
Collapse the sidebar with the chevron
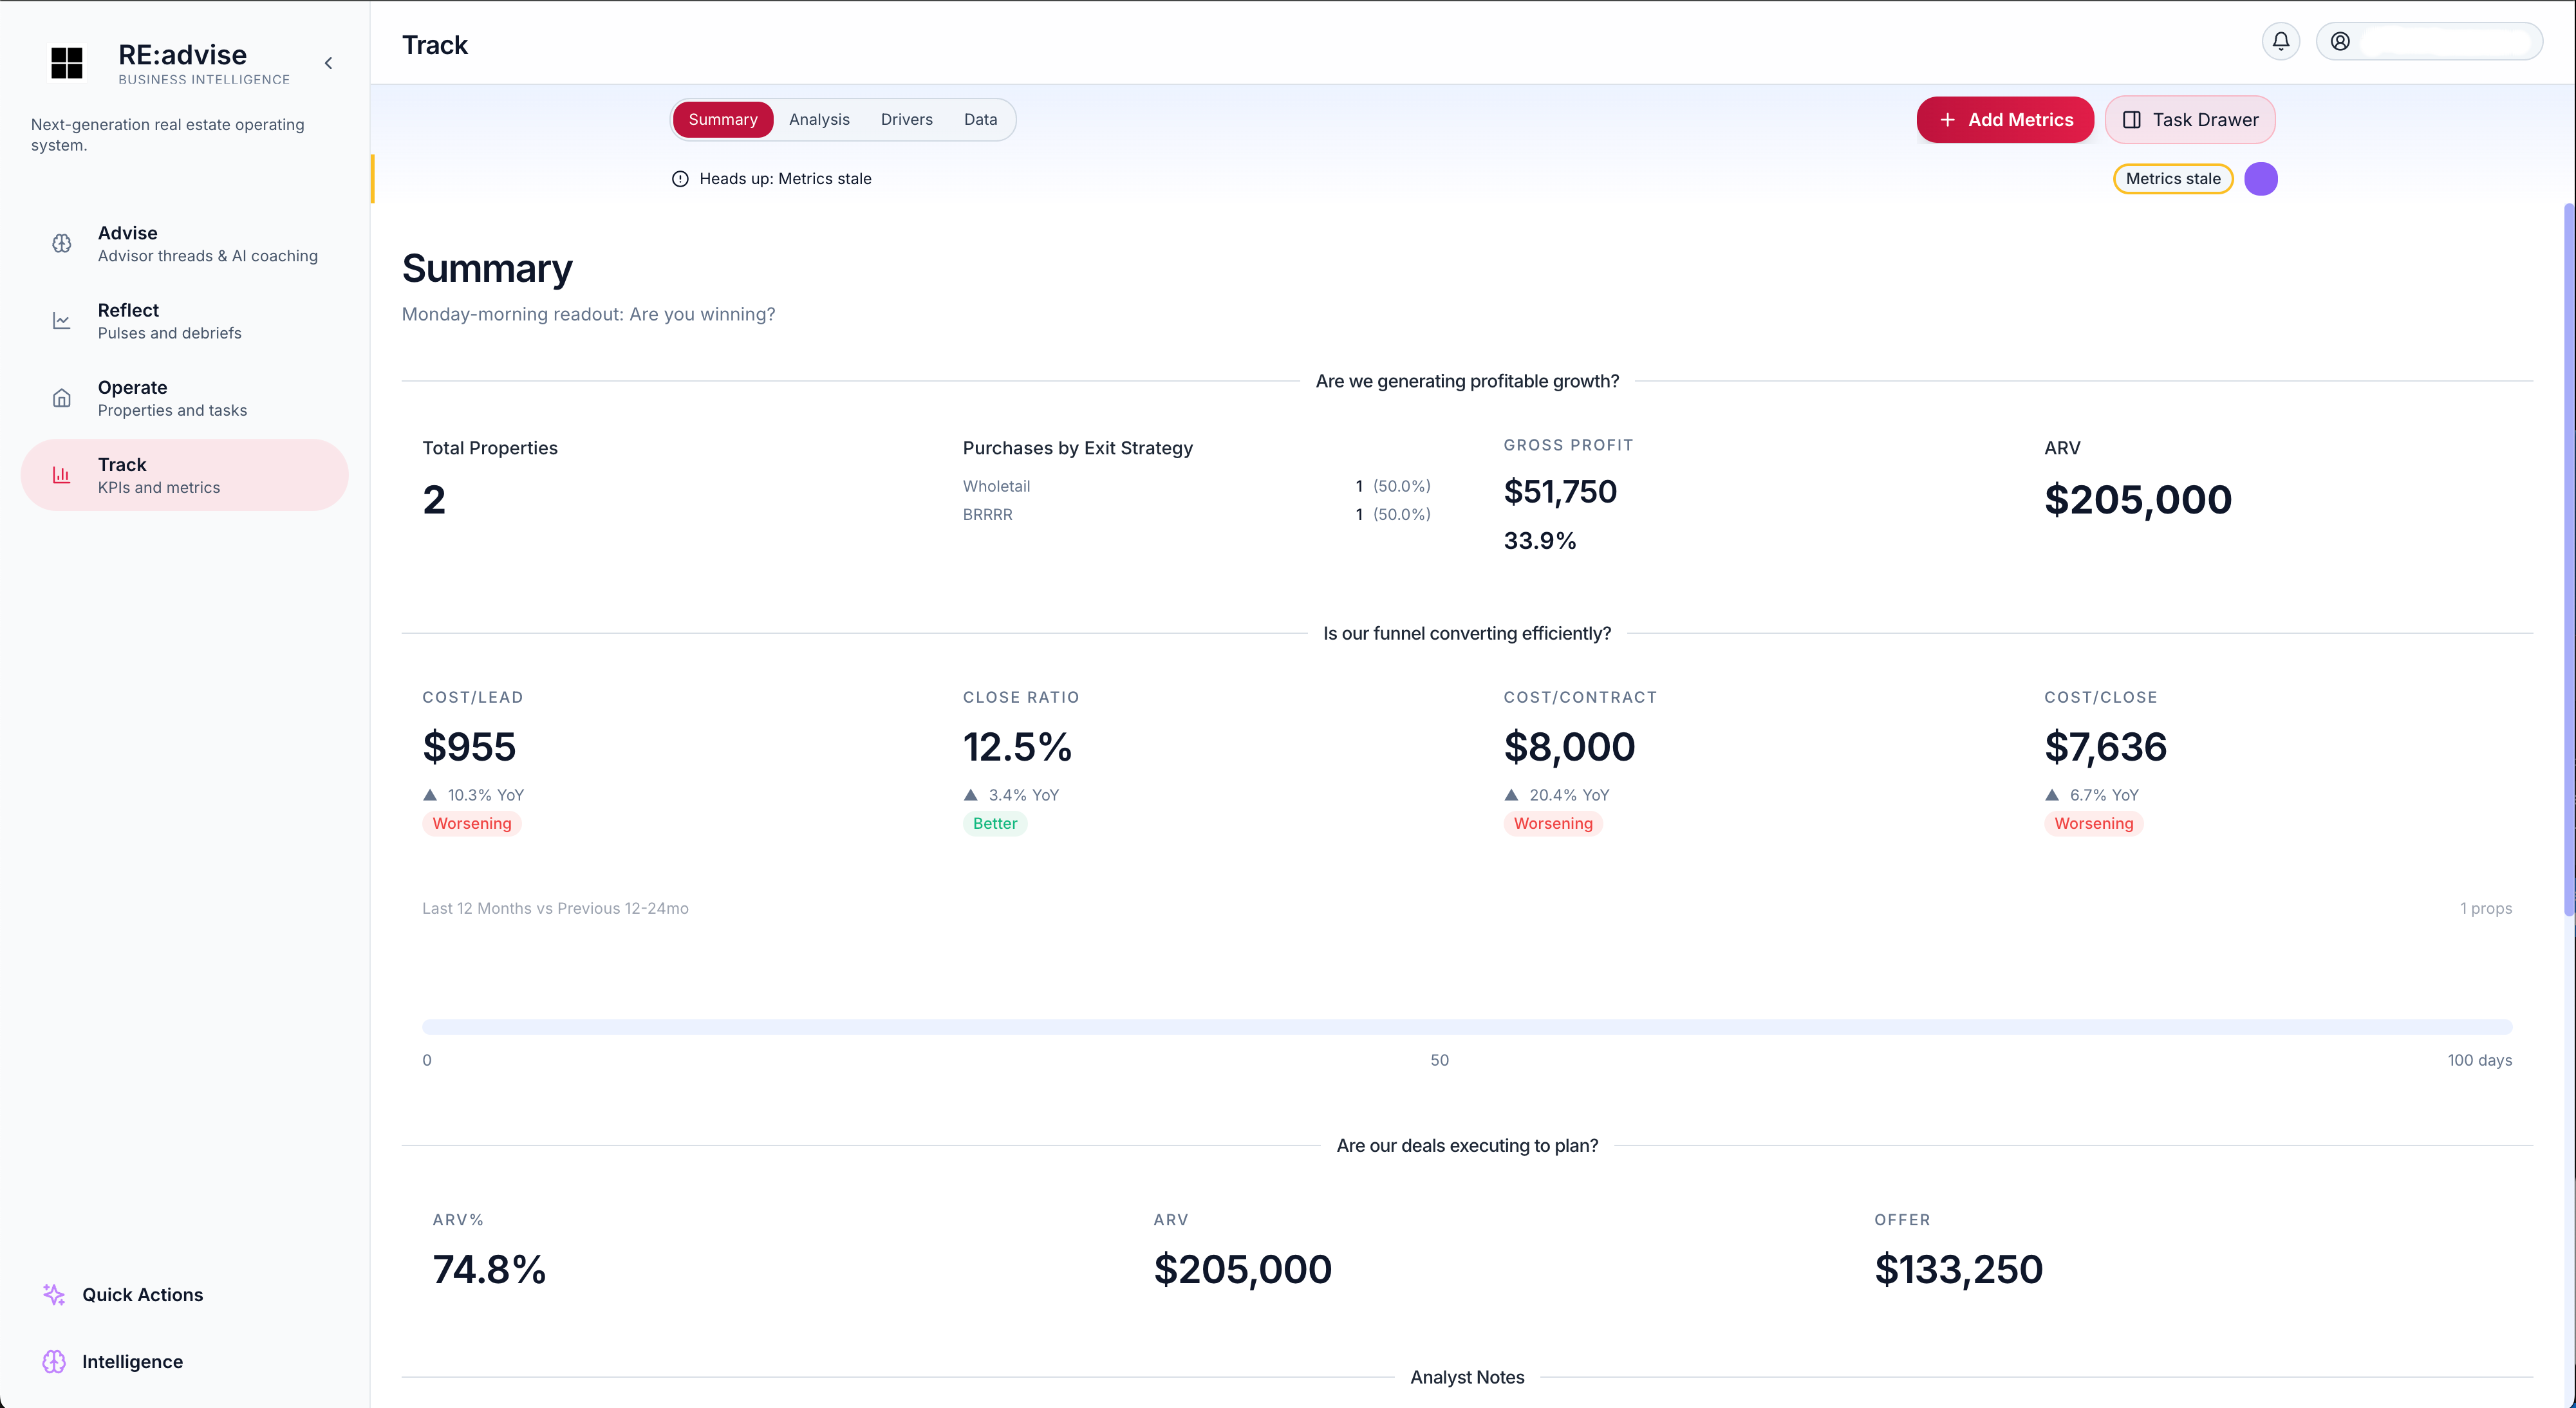(328, 62)
